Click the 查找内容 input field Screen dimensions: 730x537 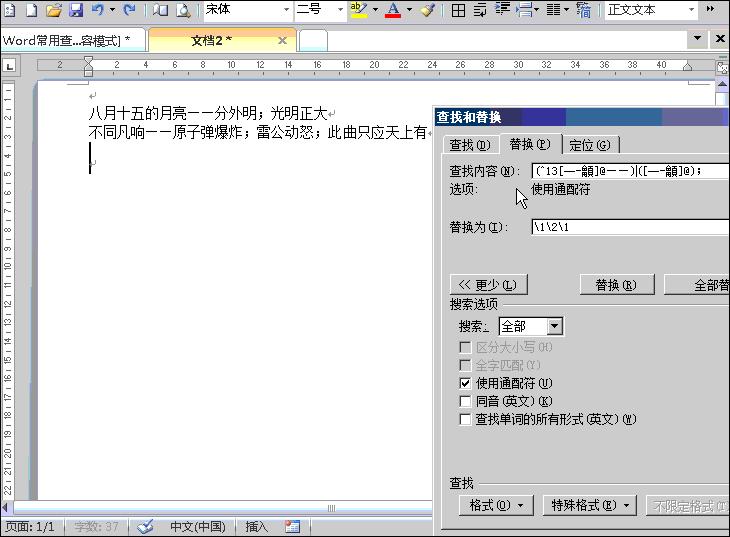630,171
